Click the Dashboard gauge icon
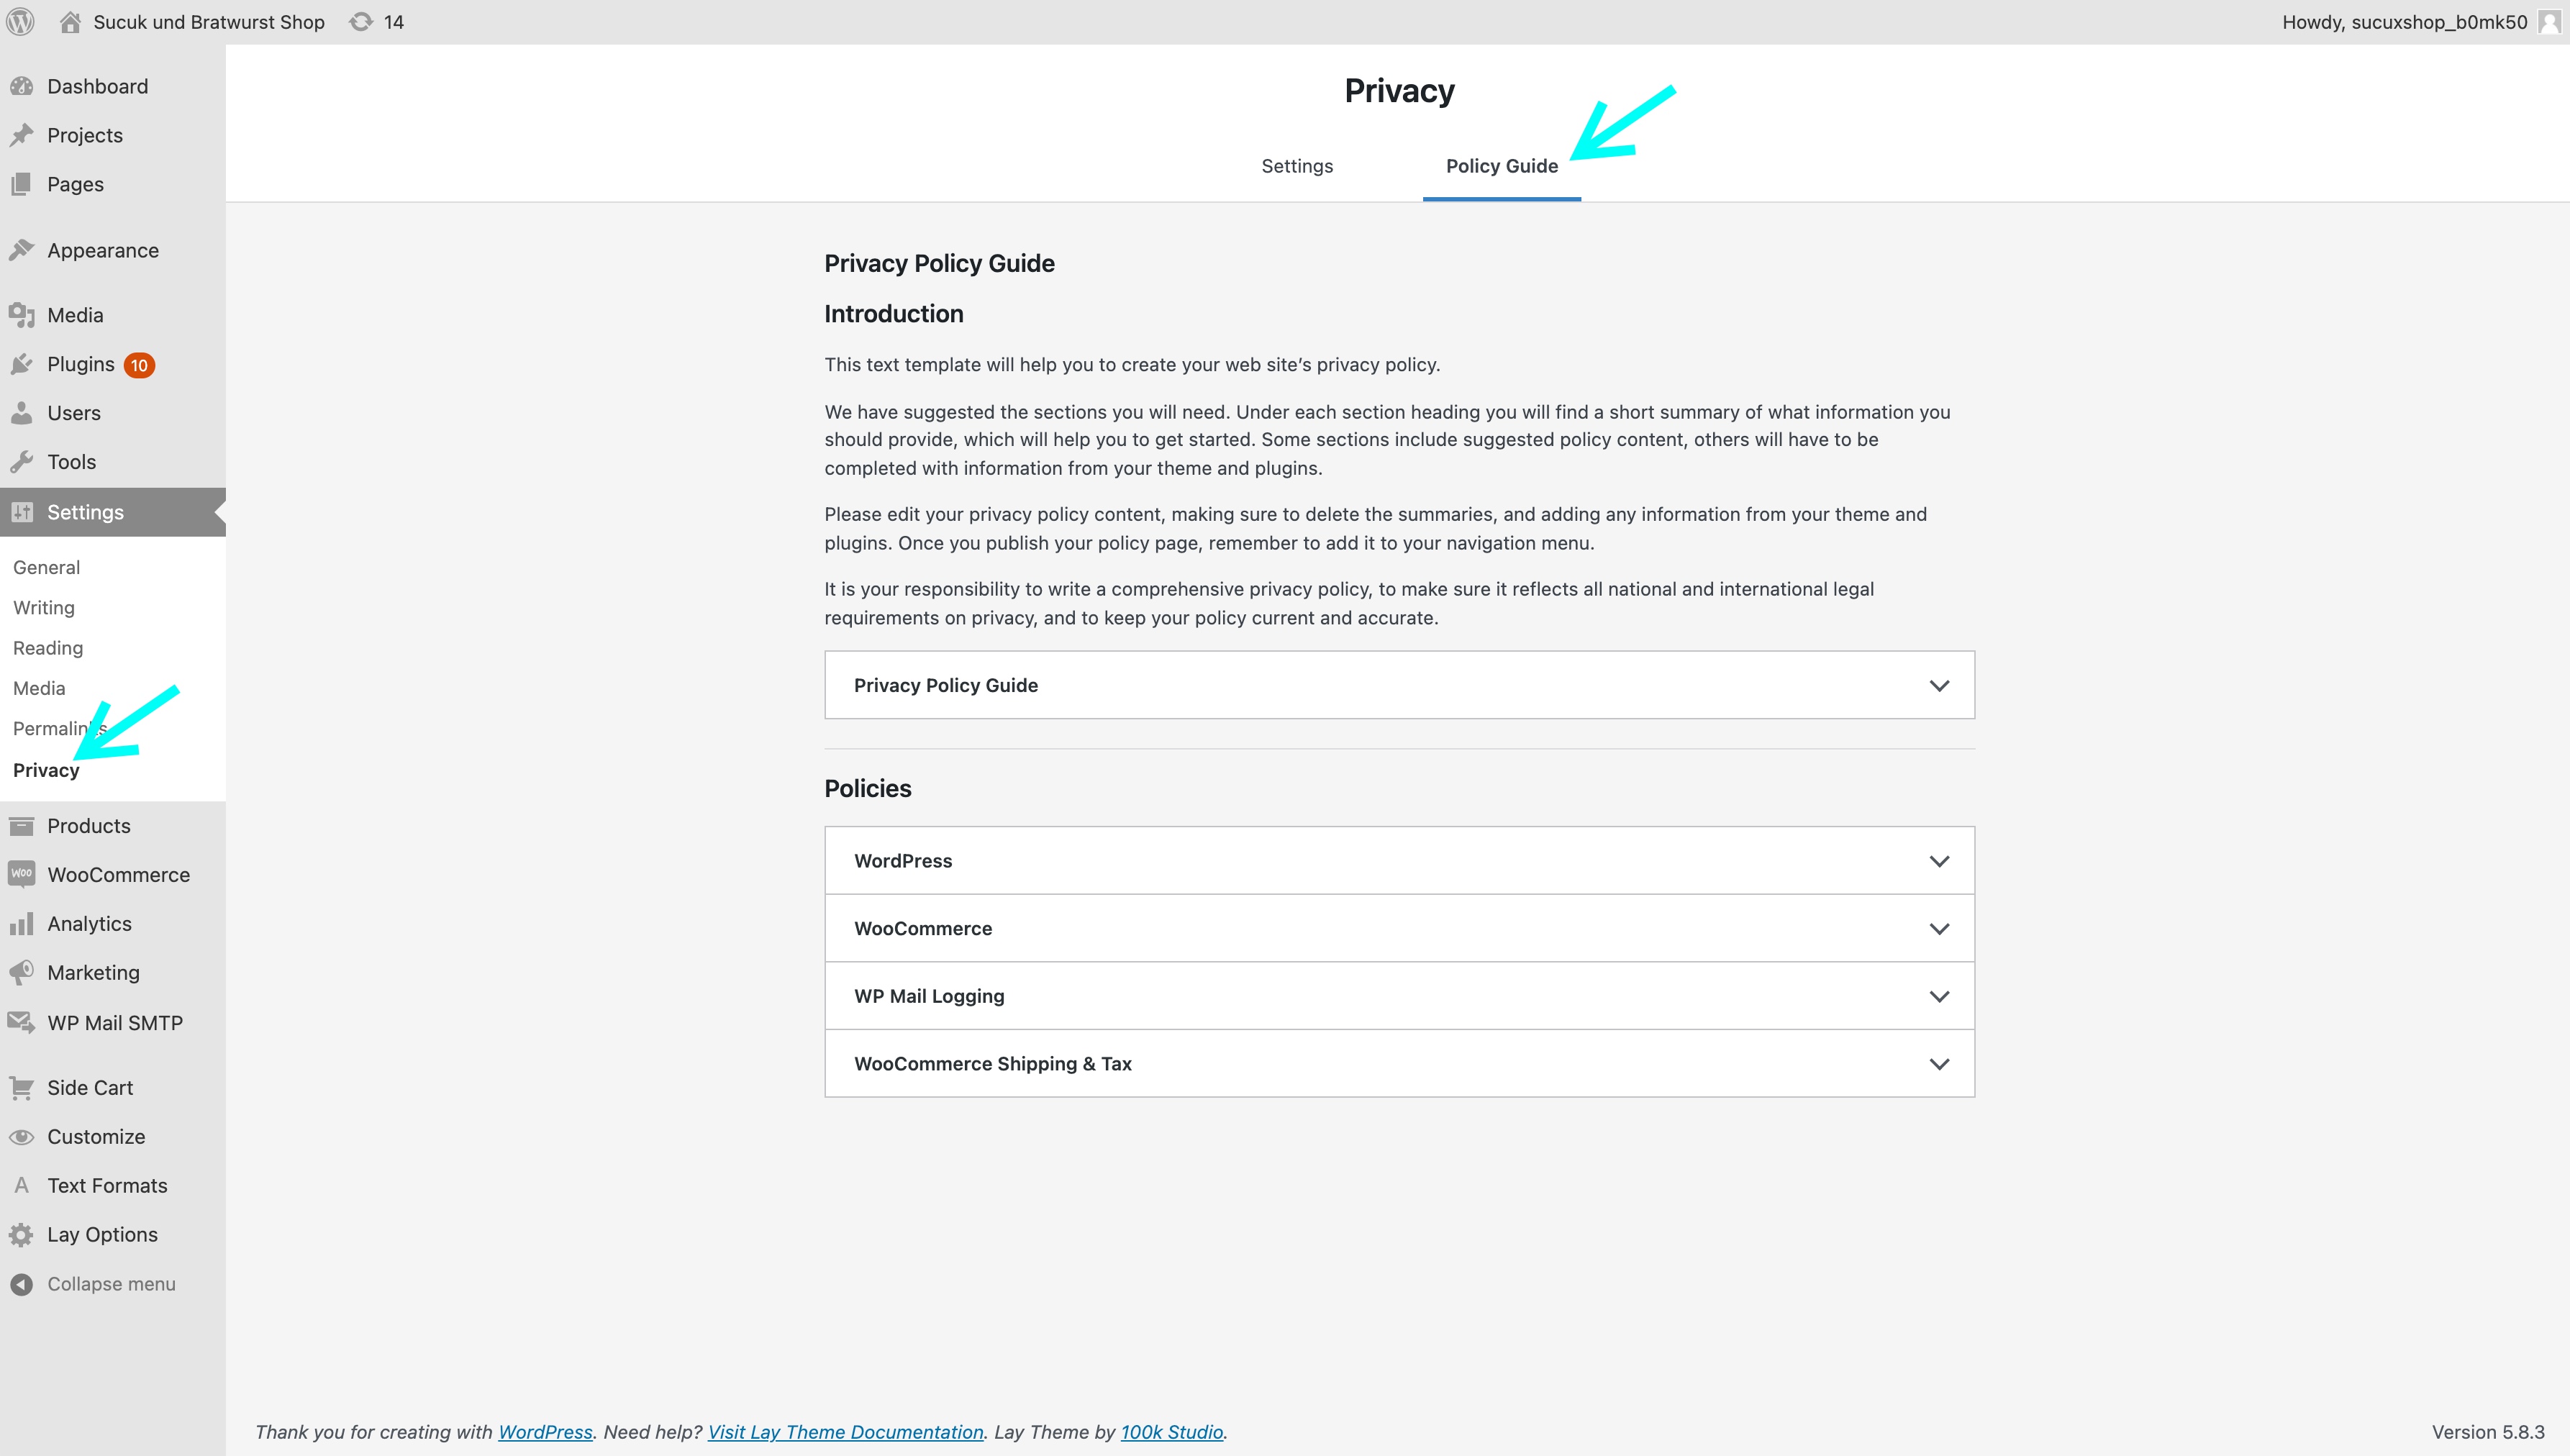 click(22, 86)
